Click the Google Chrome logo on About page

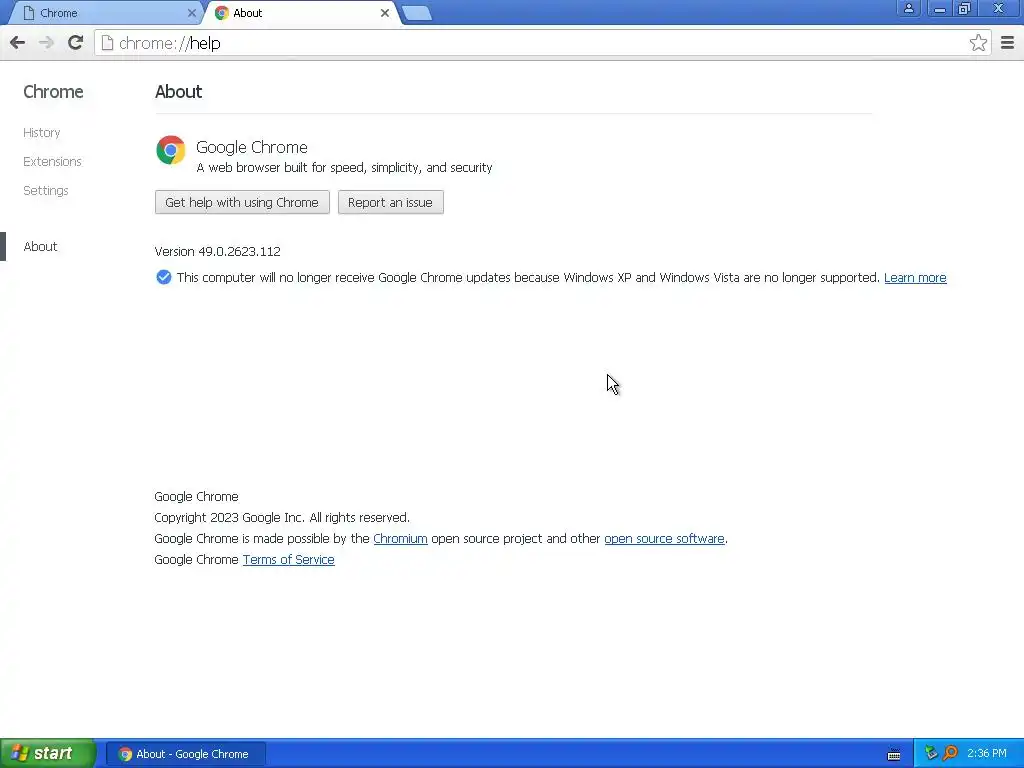170,150
